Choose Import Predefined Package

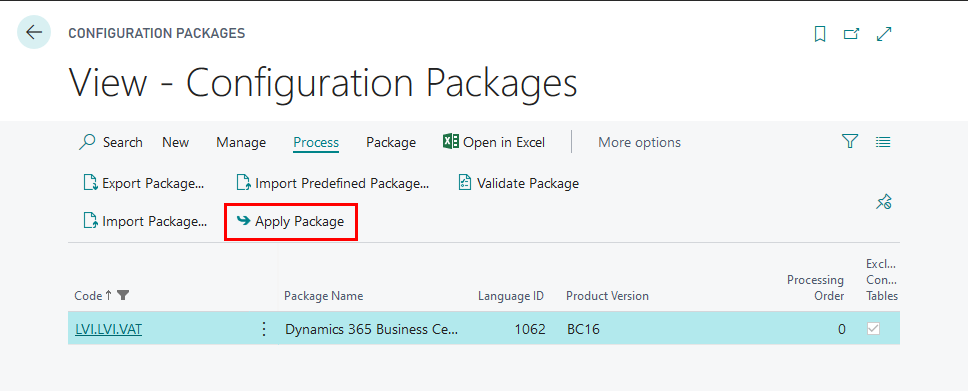[333, 183]
